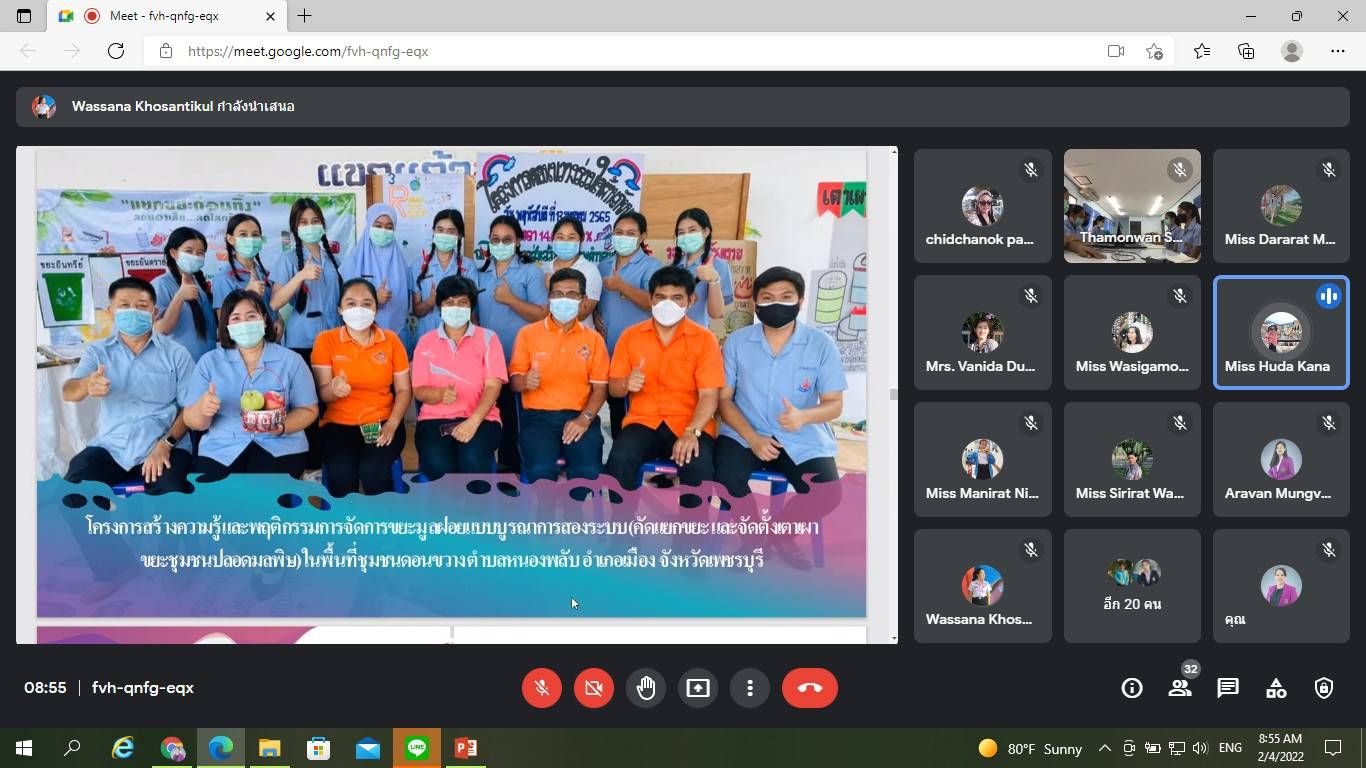Viewport: 1366px width, 768px height.
Task: Open the chat with everyone panel
Action: coord(1228,688)
